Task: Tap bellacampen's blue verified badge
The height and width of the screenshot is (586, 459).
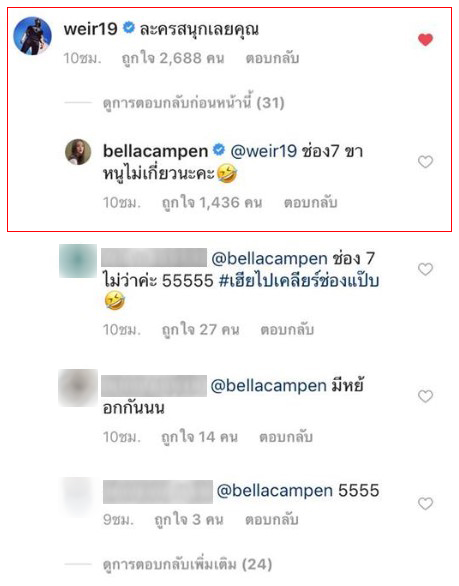Action: click(x=219, y=150)
